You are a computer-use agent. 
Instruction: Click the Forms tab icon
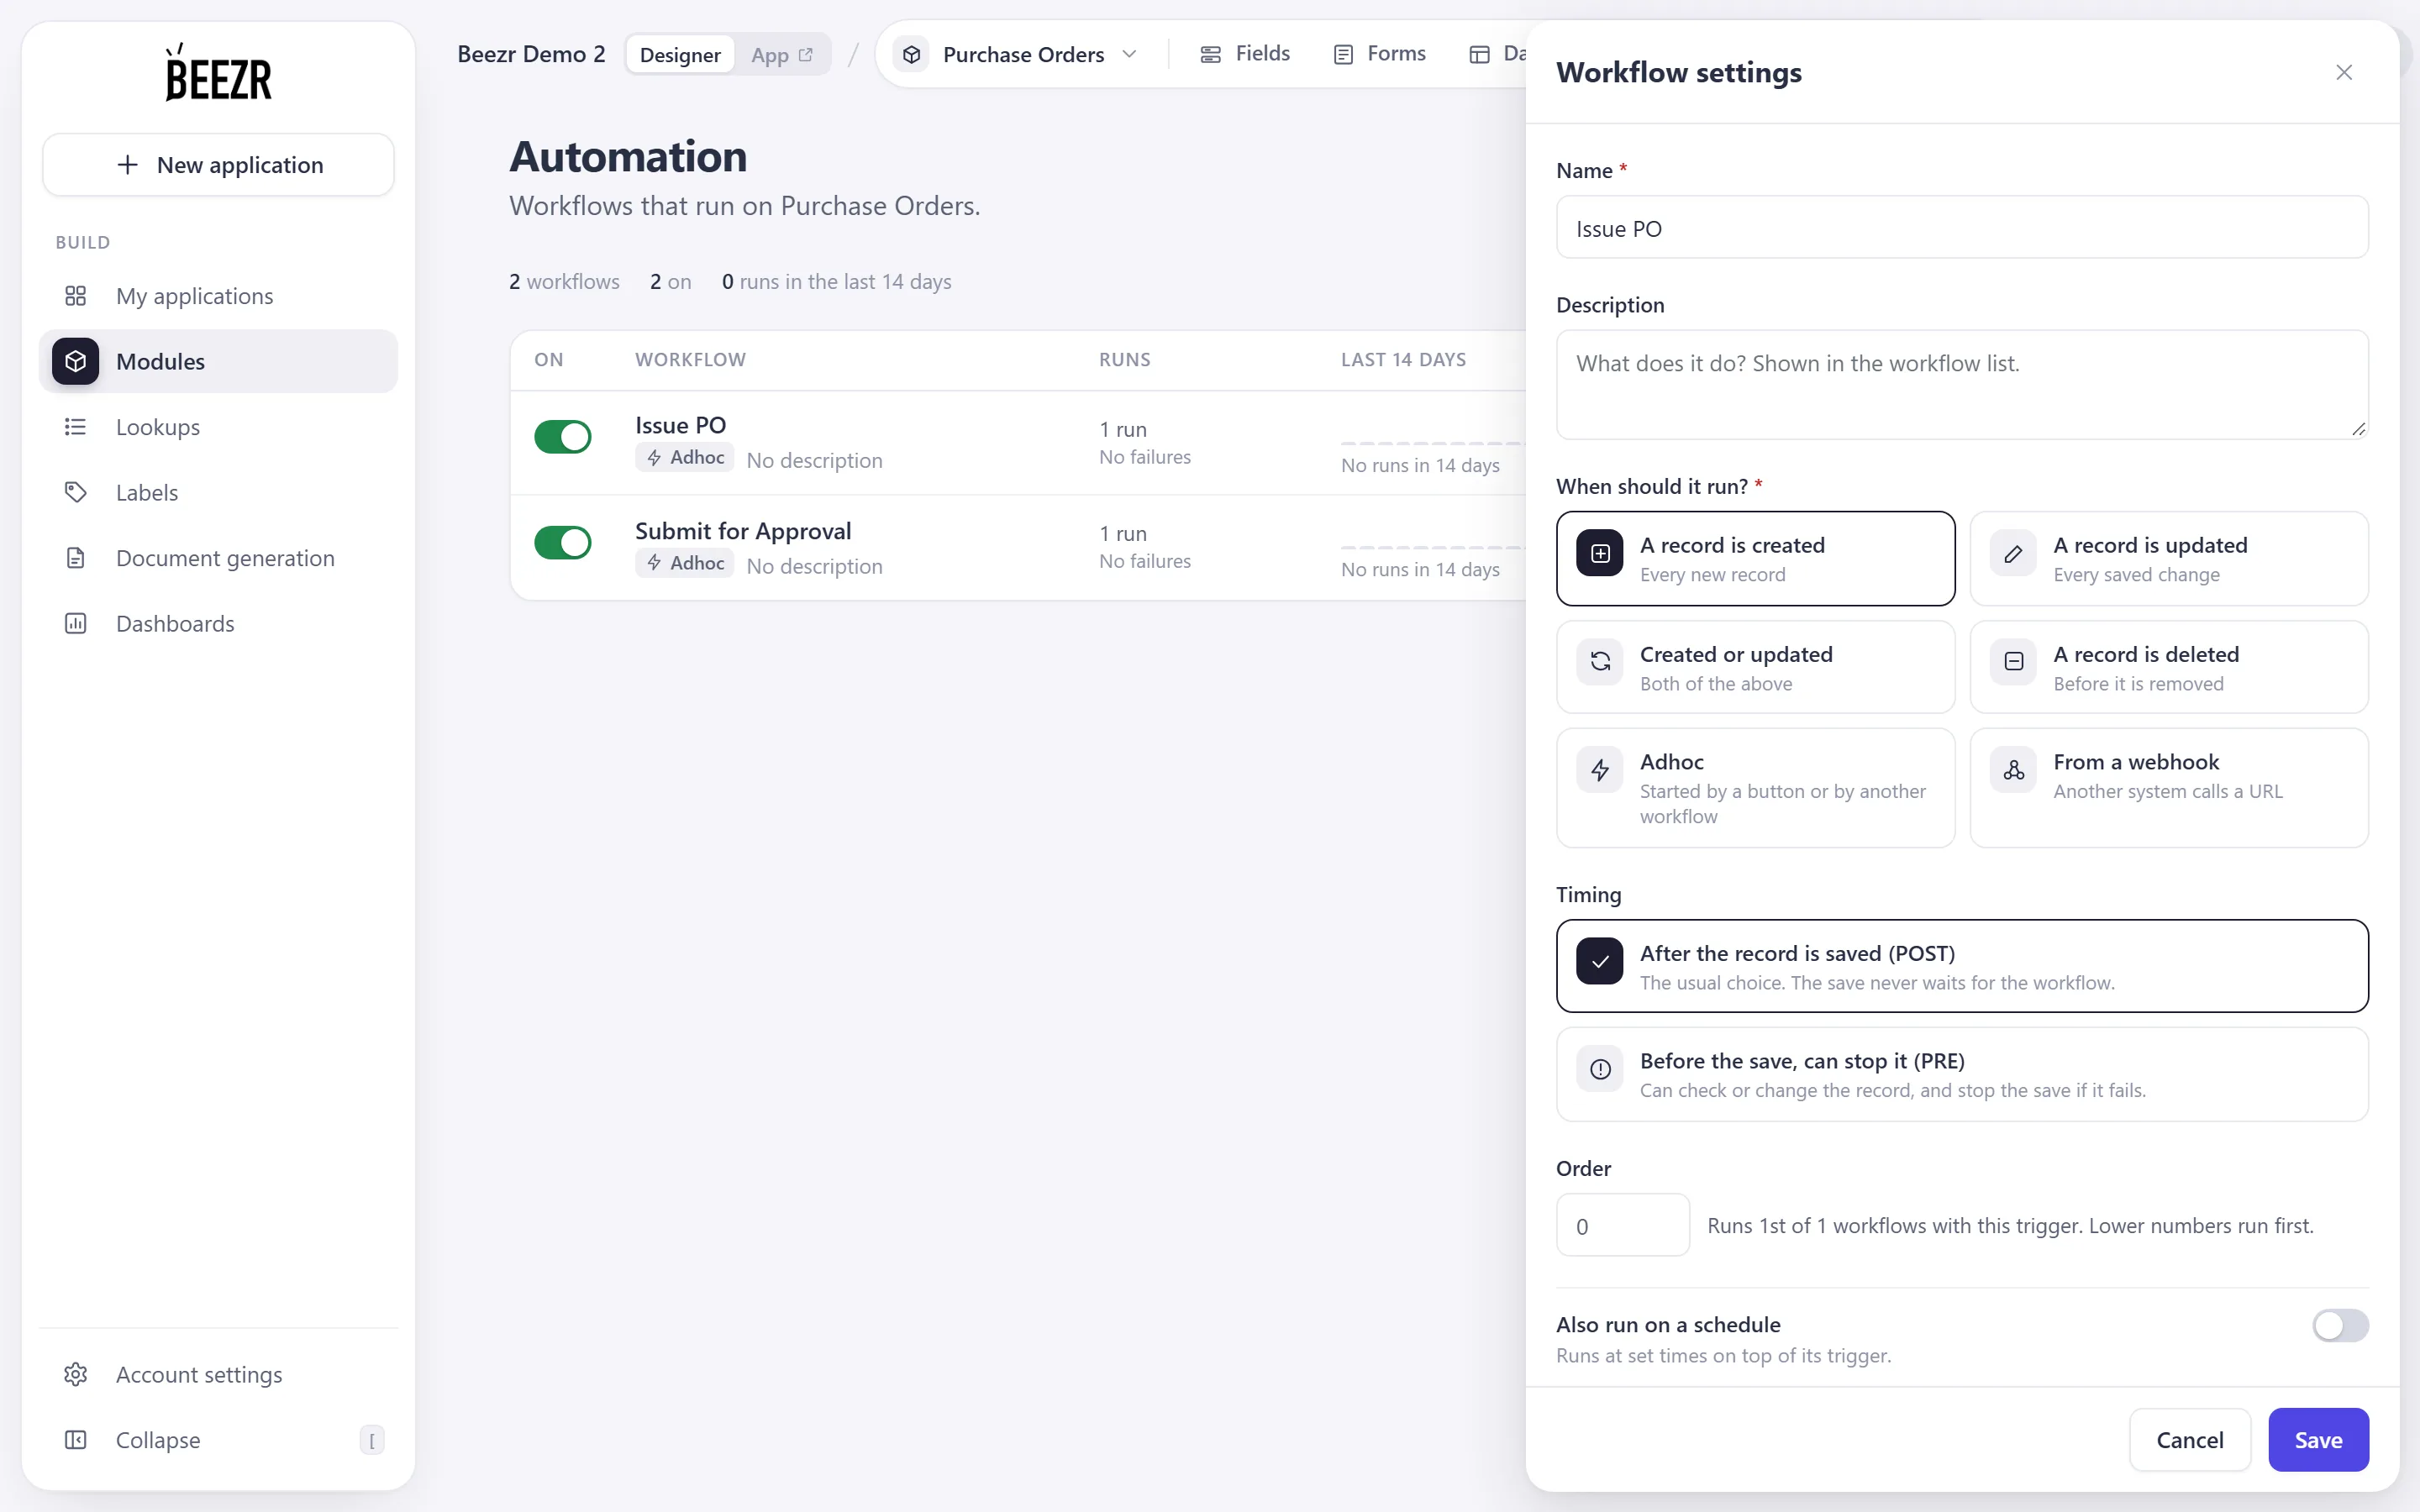[1343, 54]
